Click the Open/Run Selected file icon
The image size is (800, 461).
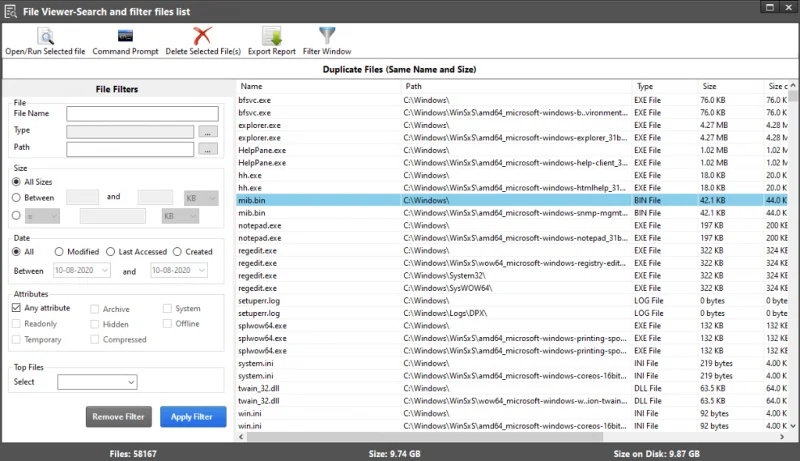pyautogui.click(x=45, y=37)
